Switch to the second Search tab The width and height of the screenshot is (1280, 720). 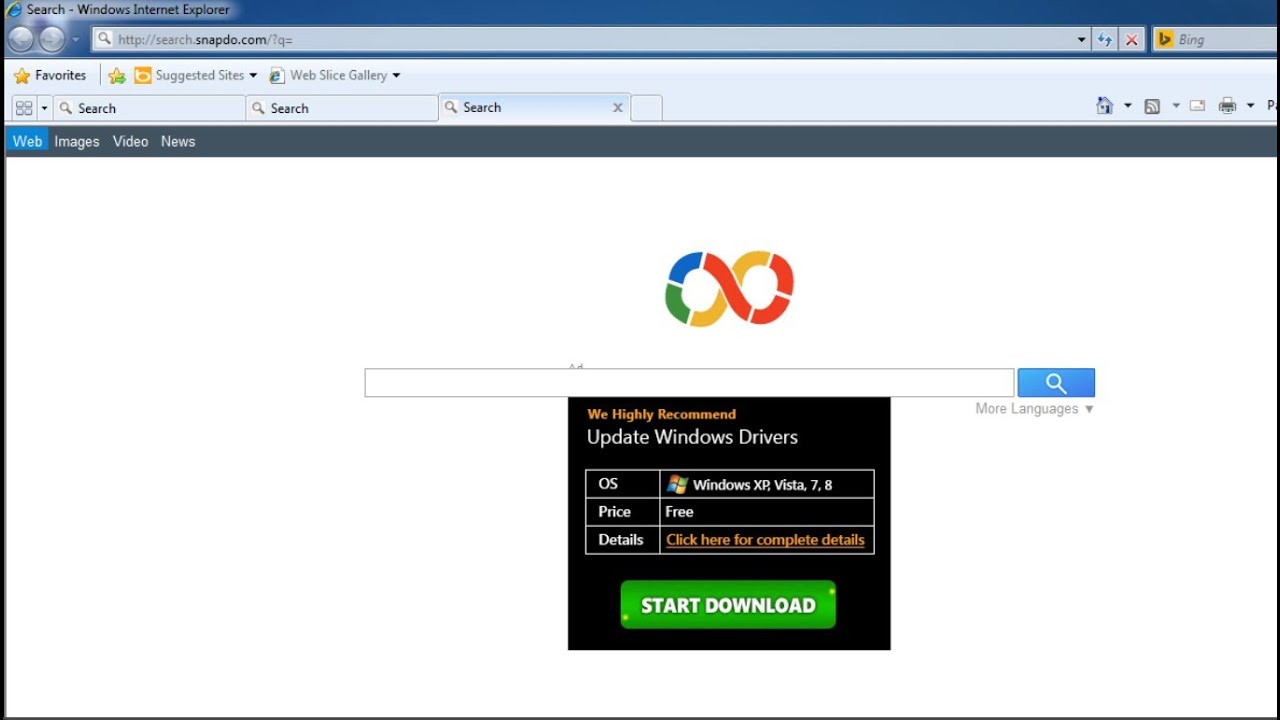tap(342, 108)
